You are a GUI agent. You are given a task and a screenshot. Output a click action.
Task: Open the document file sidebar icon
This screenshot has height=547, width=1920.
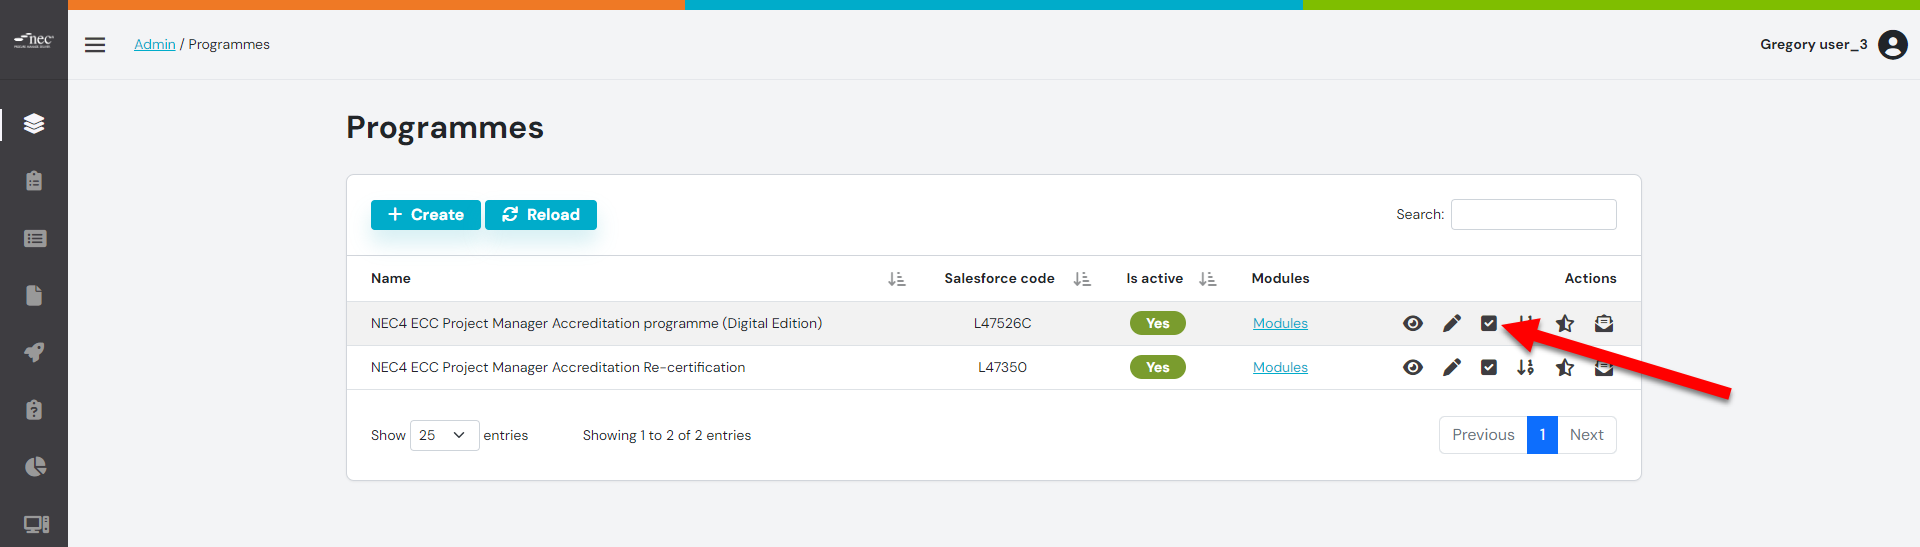(34, 295)
